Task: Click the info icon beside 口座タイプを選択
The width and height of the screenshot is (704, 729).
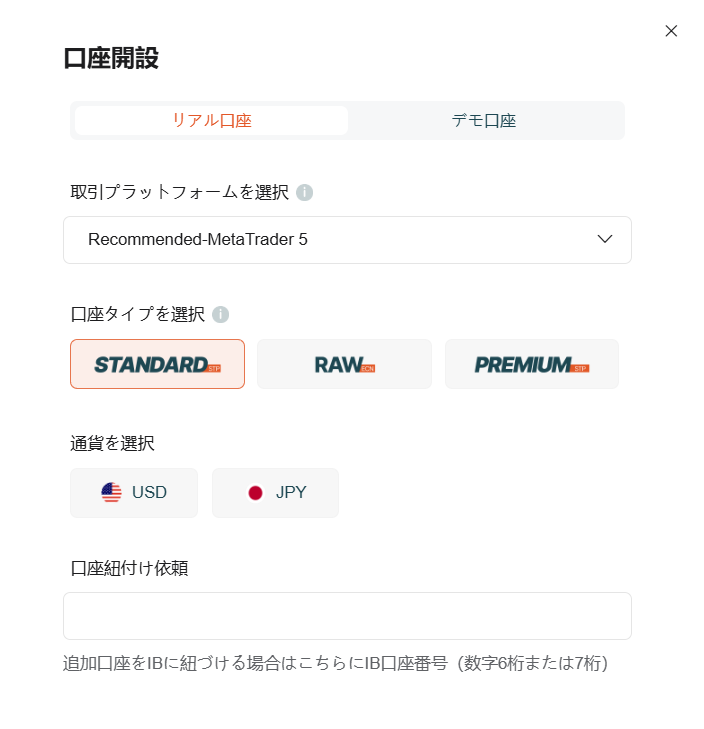Action: pyautogui.click(x=220, y=314)
